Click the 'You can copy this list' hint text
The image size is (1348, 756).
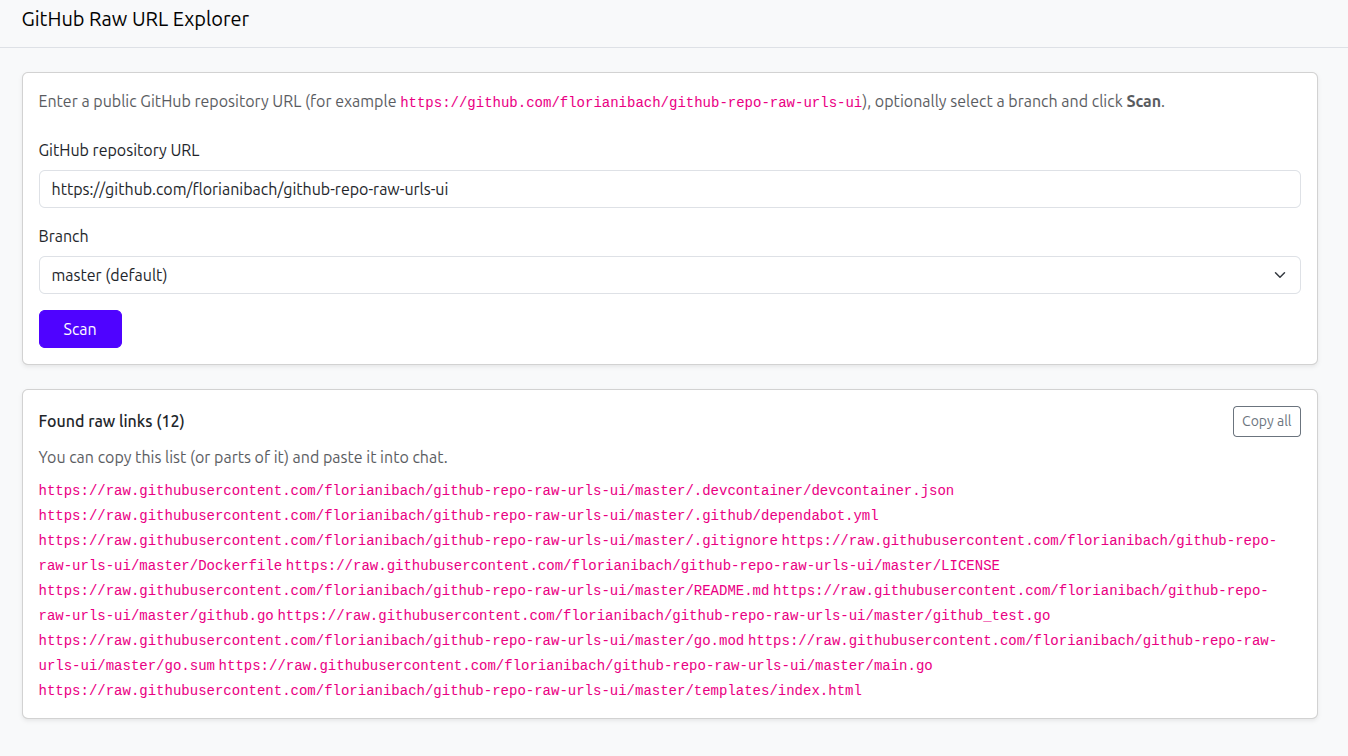click(243, 457)
